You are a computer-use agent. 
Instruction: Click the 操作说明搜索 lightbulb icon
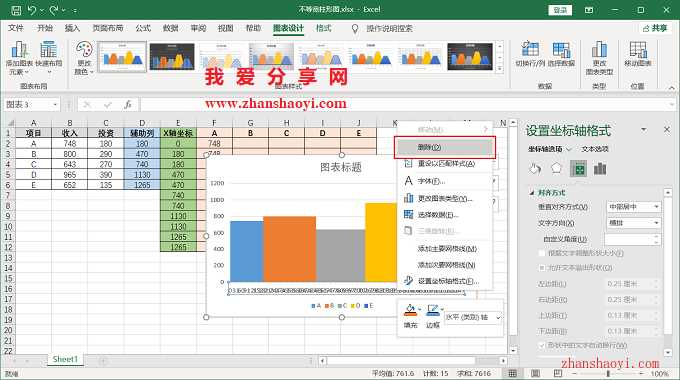[x=355, y=29]
